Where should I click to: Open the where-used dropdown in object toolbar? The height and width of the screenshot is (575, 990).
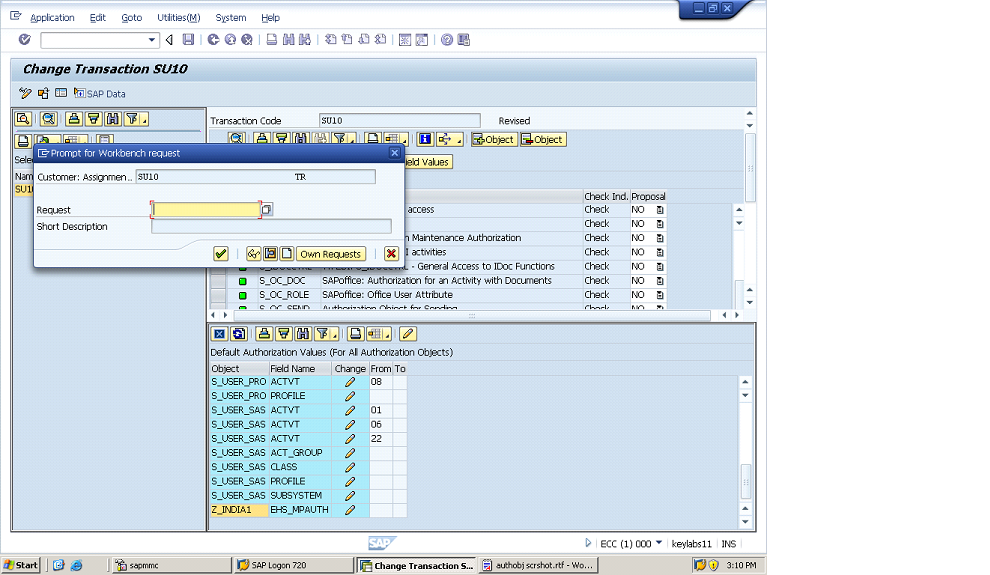[x=450, y=139]
